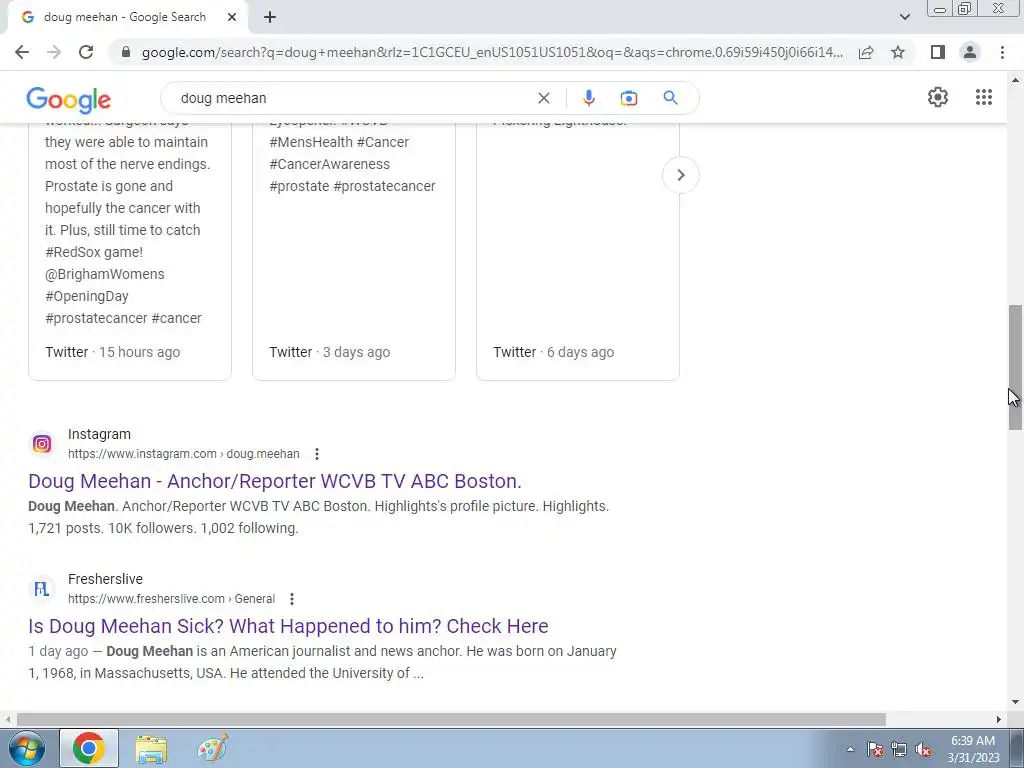1024x768 pixels.
Task: Click the Instagram result favicon
Action: [x=42, y=444]
